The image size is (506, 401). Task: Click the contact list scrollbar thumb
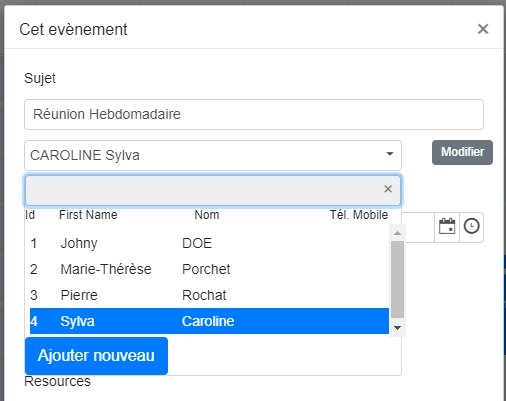pyautogui.click(x=397, y=279)
